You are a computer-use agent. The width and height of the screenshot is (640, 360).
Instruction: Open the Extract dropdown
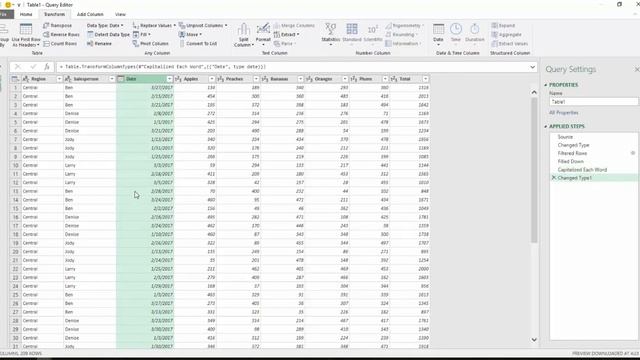pyautogui.click(x=287, y=35)
